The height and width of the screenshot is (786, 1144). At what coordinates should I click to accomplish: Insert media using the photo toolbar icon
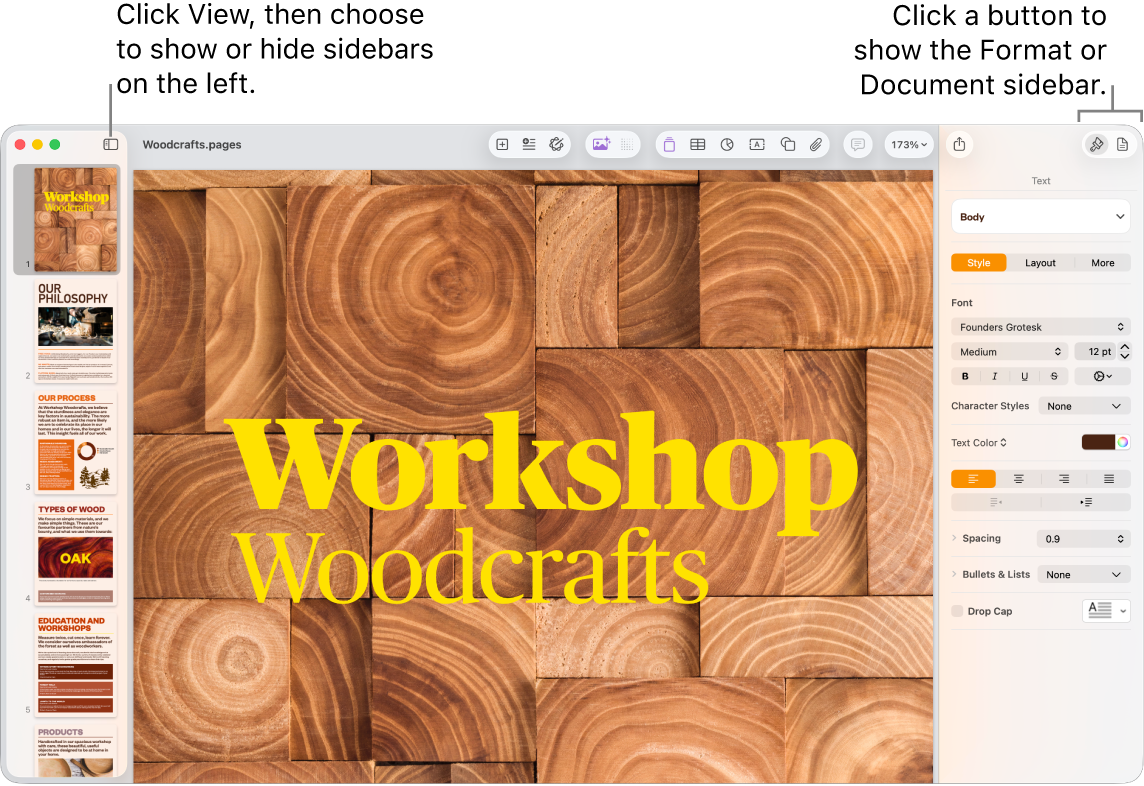[x=601, y=144]
